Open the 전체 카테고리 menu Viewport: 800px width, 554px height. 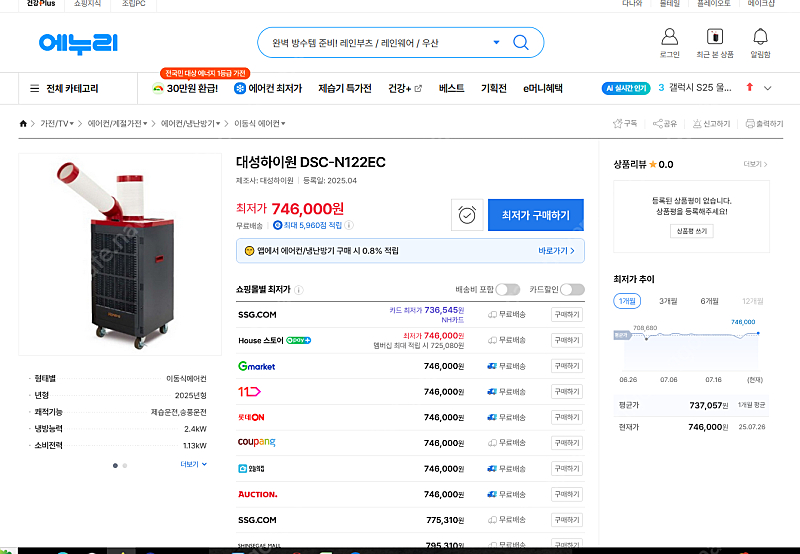point(64,88)
